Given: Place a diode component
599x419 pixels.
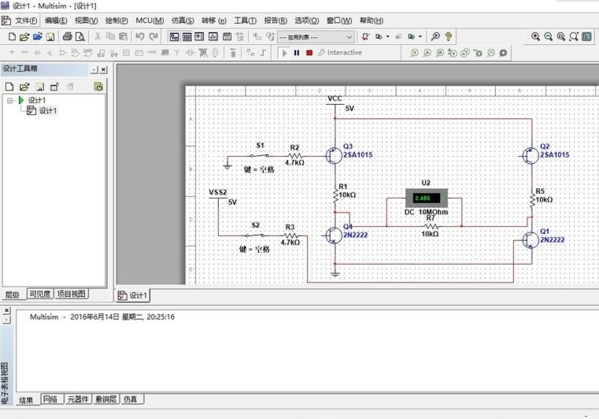Looking at the screenshot, I should point(37,52).
